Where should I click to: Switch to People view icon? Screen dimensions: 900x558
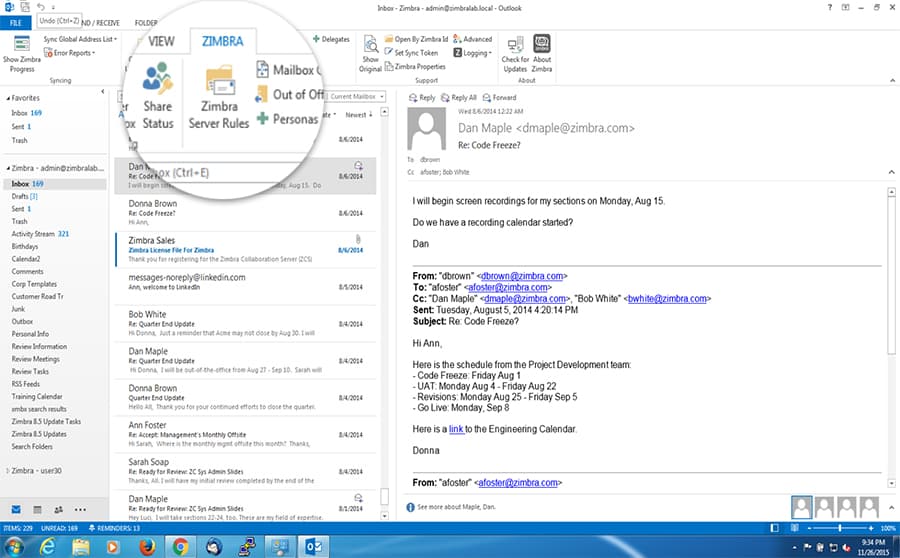coord(59,509)
